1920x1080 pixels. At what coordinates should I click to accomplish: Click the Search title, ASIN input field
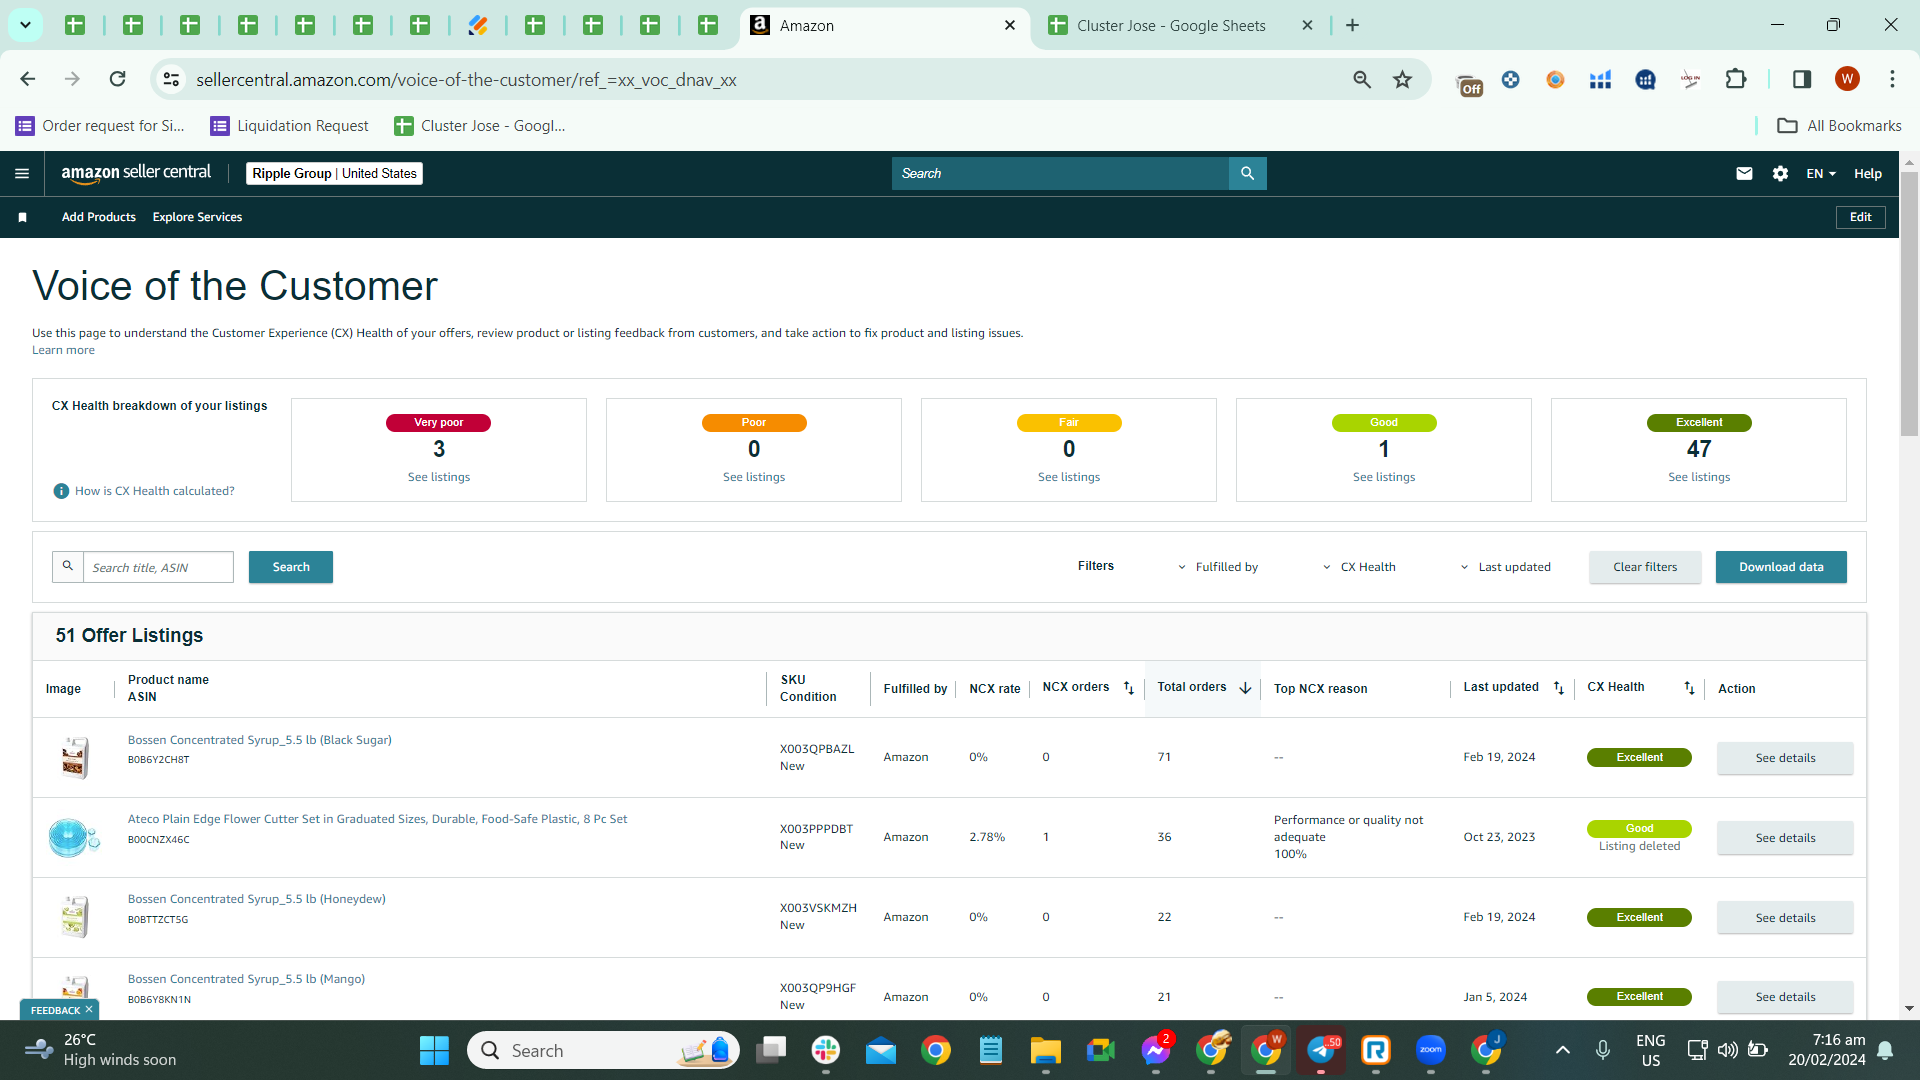point(158,567)
